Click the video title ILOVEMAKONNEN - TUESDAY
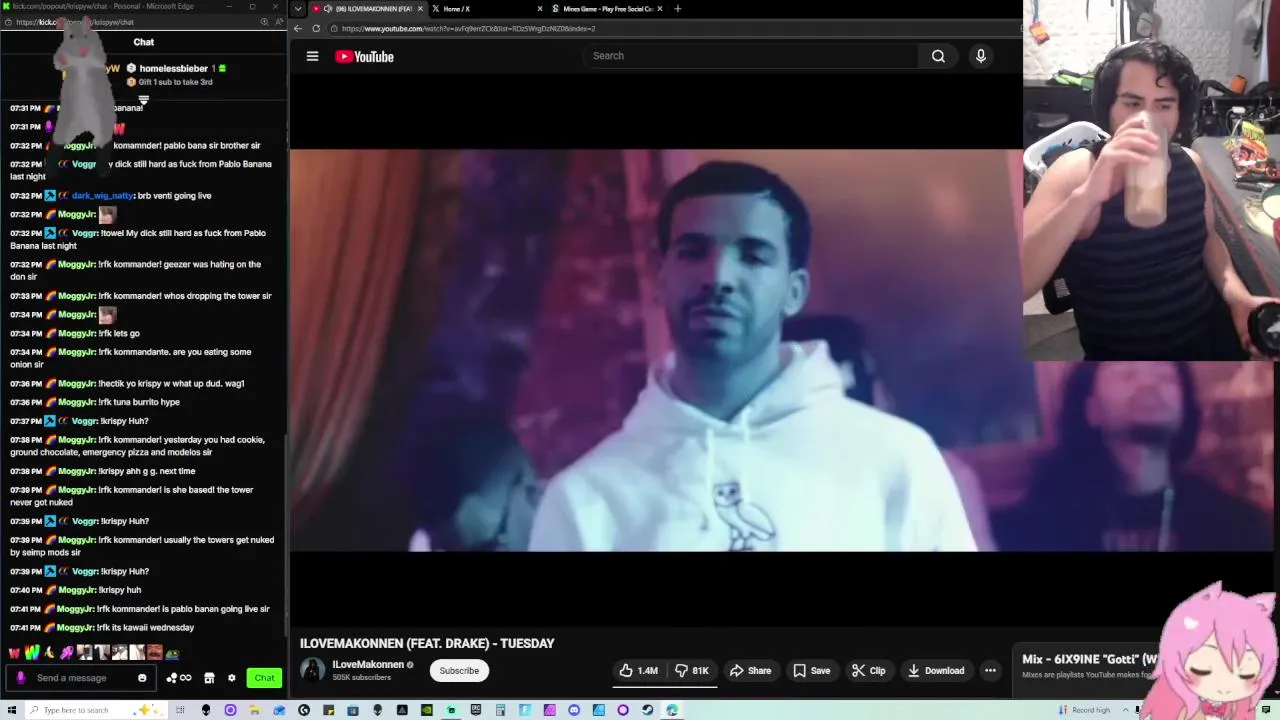This screenshot has width=1280, height=720. [x=427, y=643]
